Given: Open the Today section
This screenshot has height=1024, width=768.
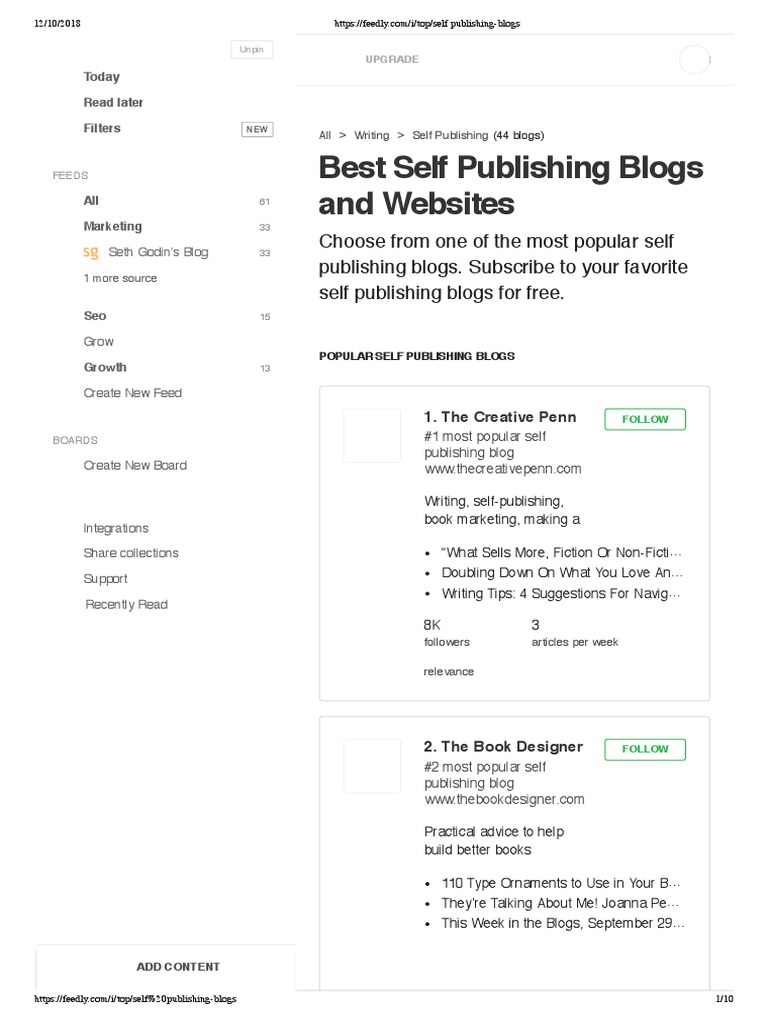Looking at the screenshot, I should (101, 77).
